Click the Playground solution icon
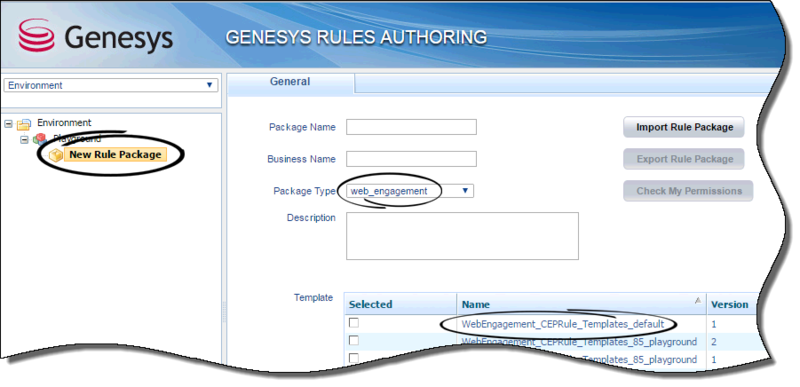 39,139
